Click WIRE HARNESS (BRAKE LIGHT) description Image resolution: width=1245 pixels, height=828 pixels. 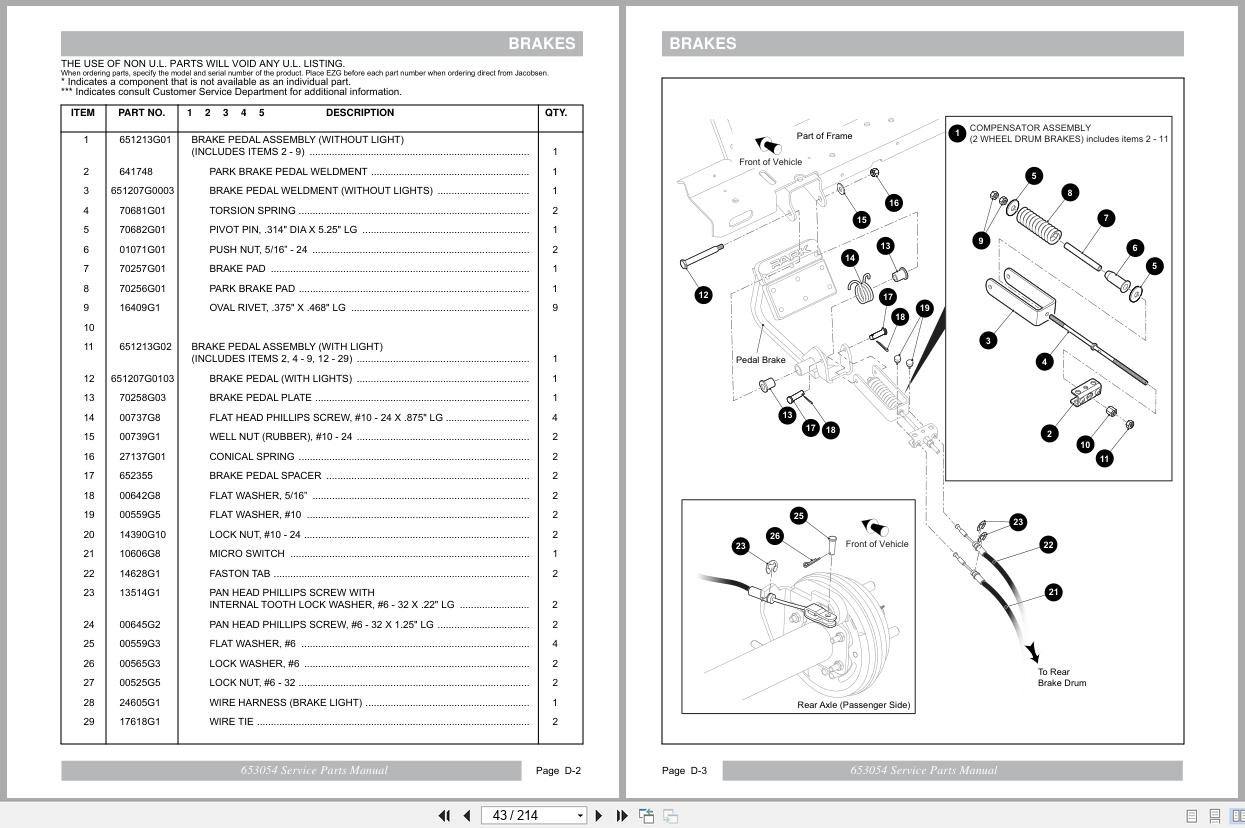click(x=286, y=703)
